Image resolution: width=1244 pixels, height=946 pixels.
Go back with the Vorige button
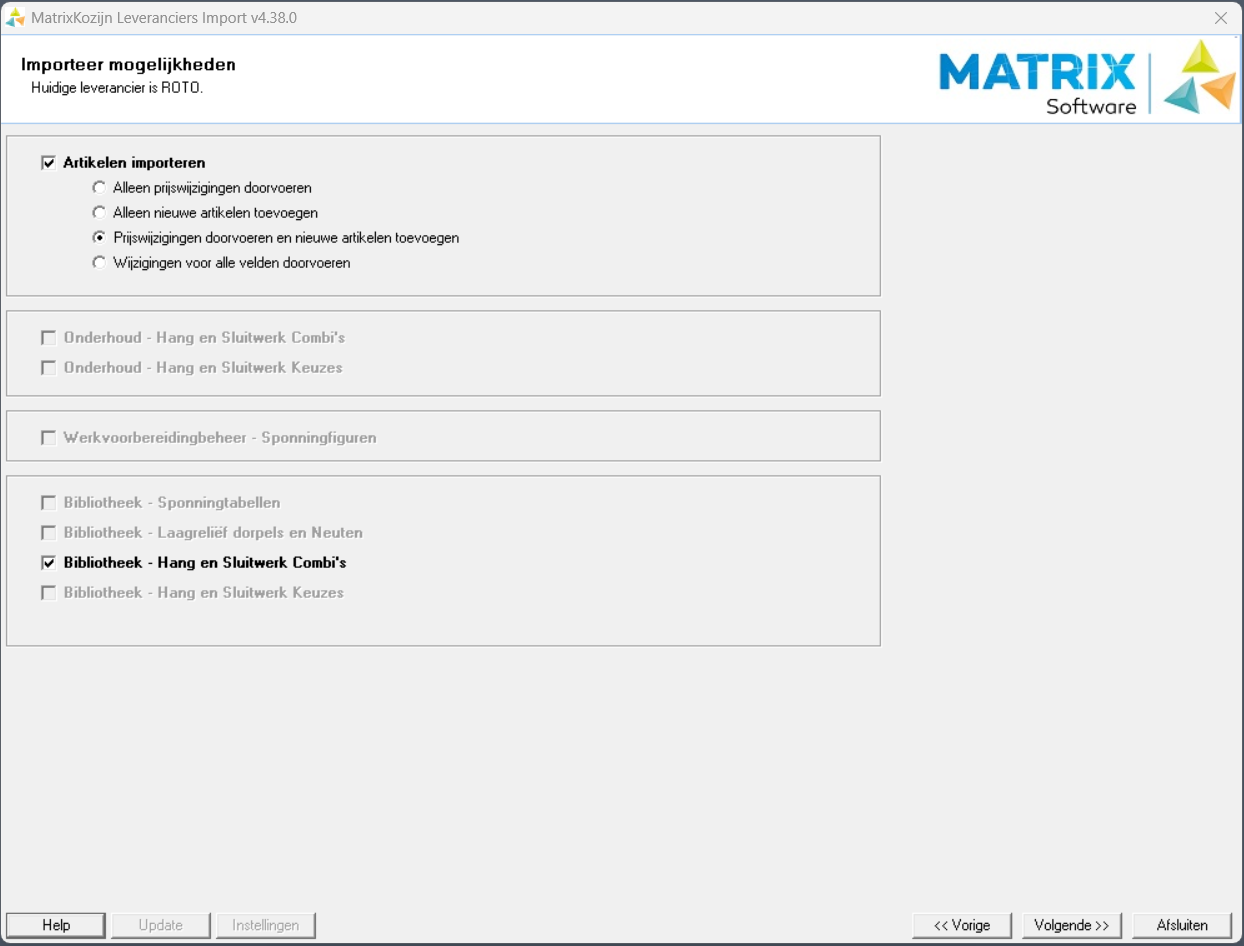962,926
